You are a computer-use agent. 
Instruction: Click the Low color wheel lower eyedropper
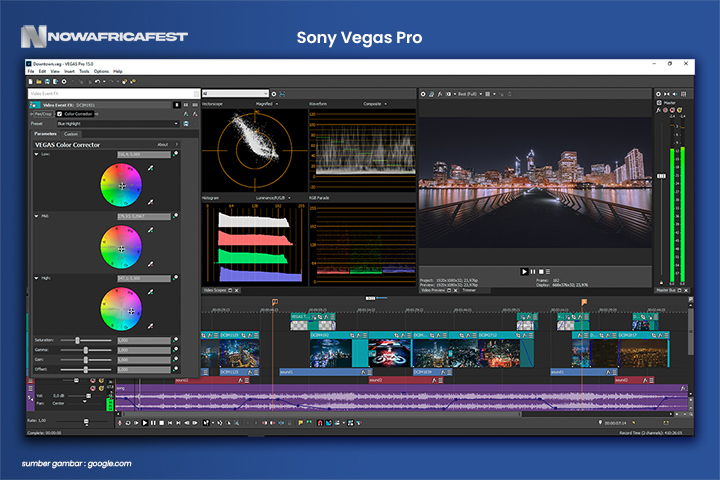pyautogui.click(x=150, y=202)
